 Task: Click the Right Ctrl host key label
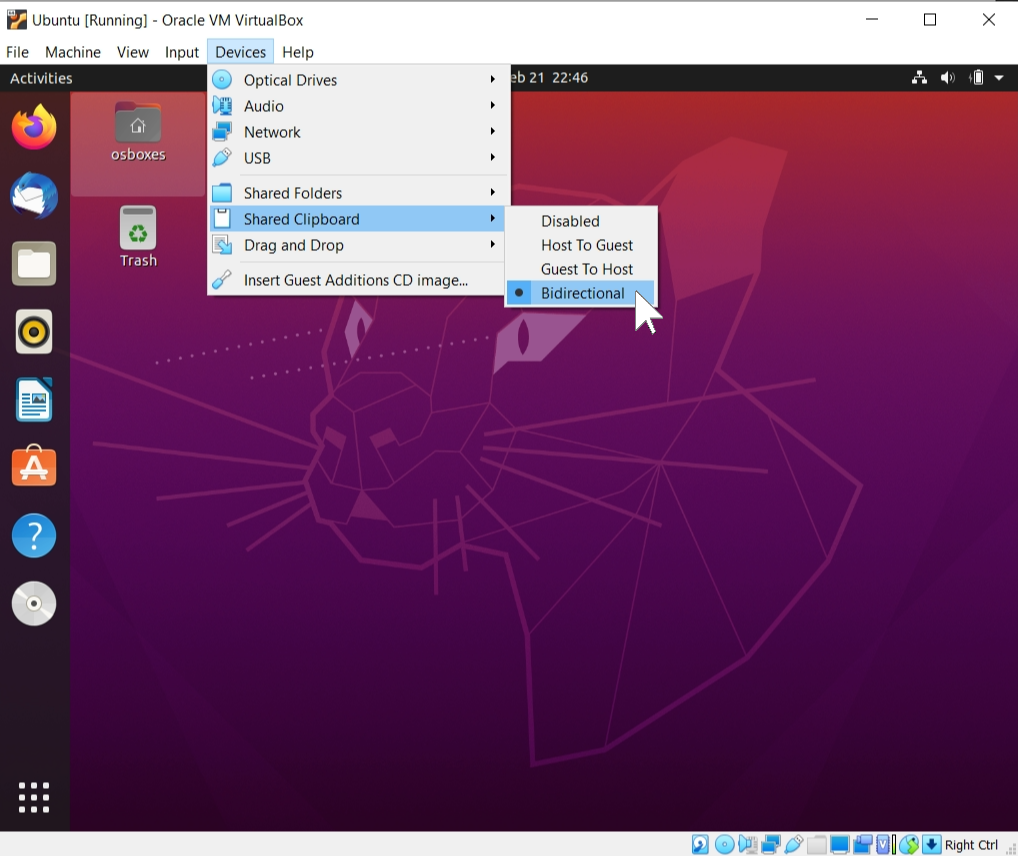971,845
